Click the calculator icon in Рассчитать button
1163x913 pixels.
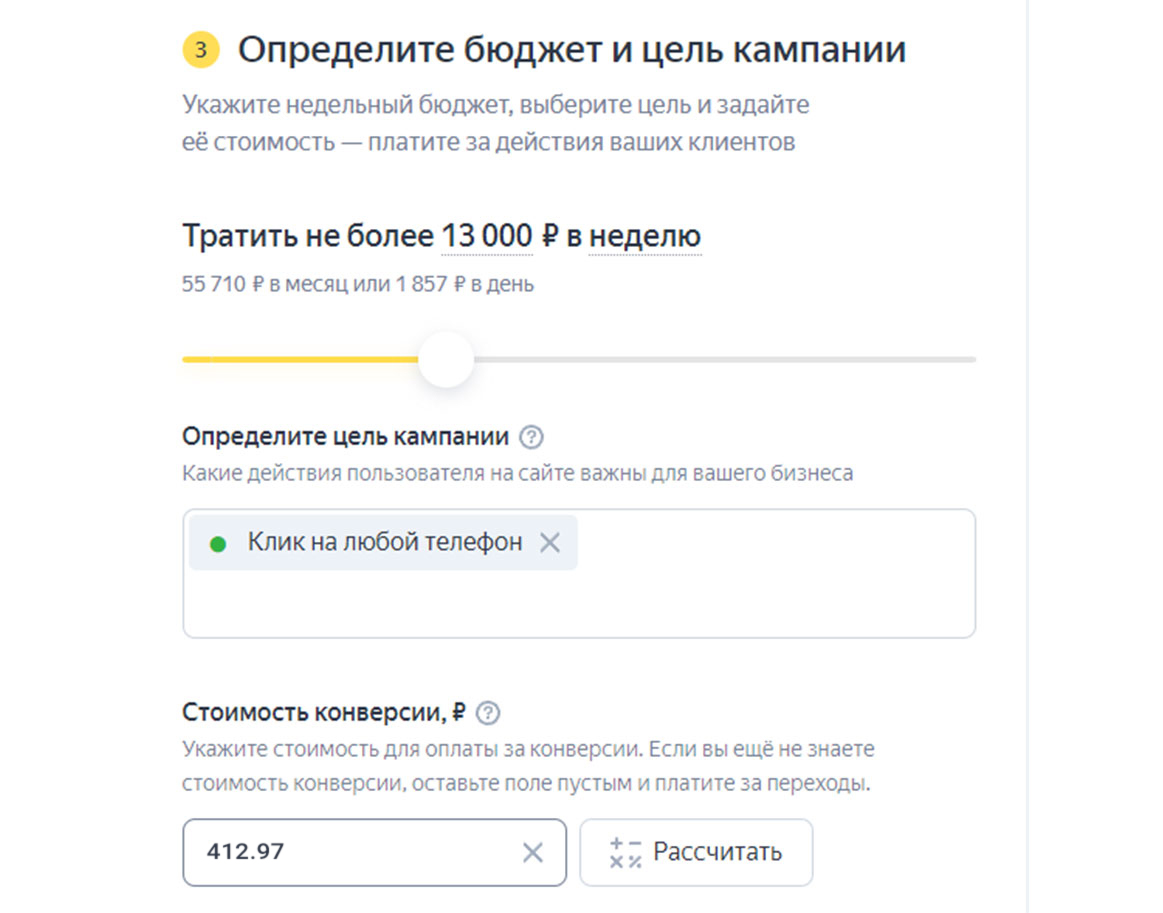coord(625,852)
